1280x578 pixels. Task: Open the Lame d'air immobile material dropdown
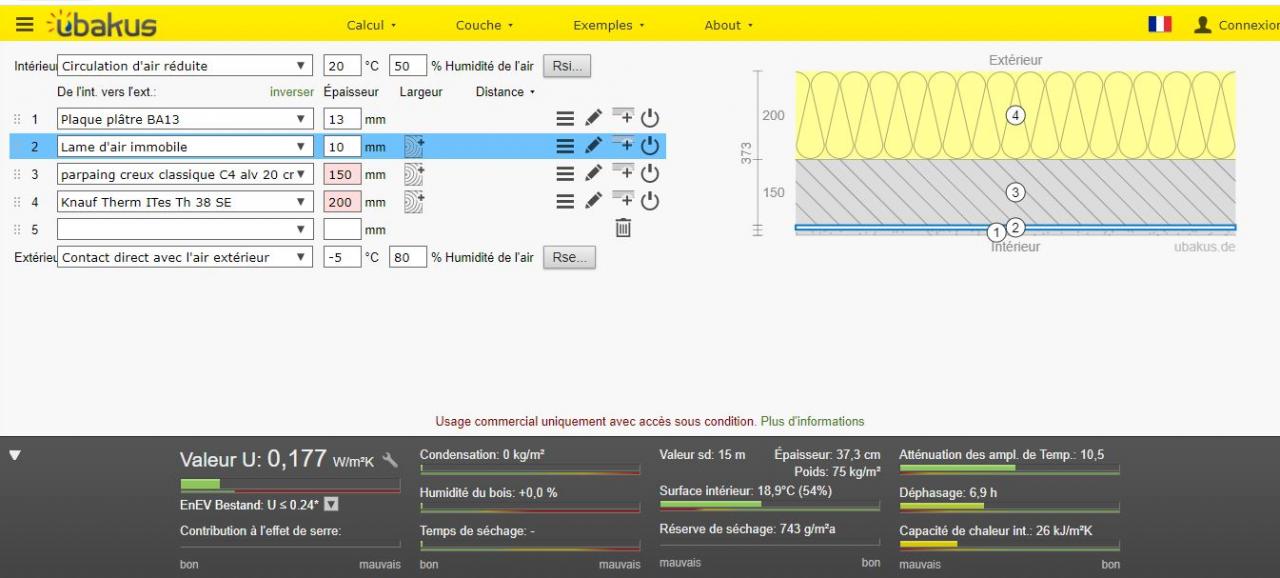(186, 147)
